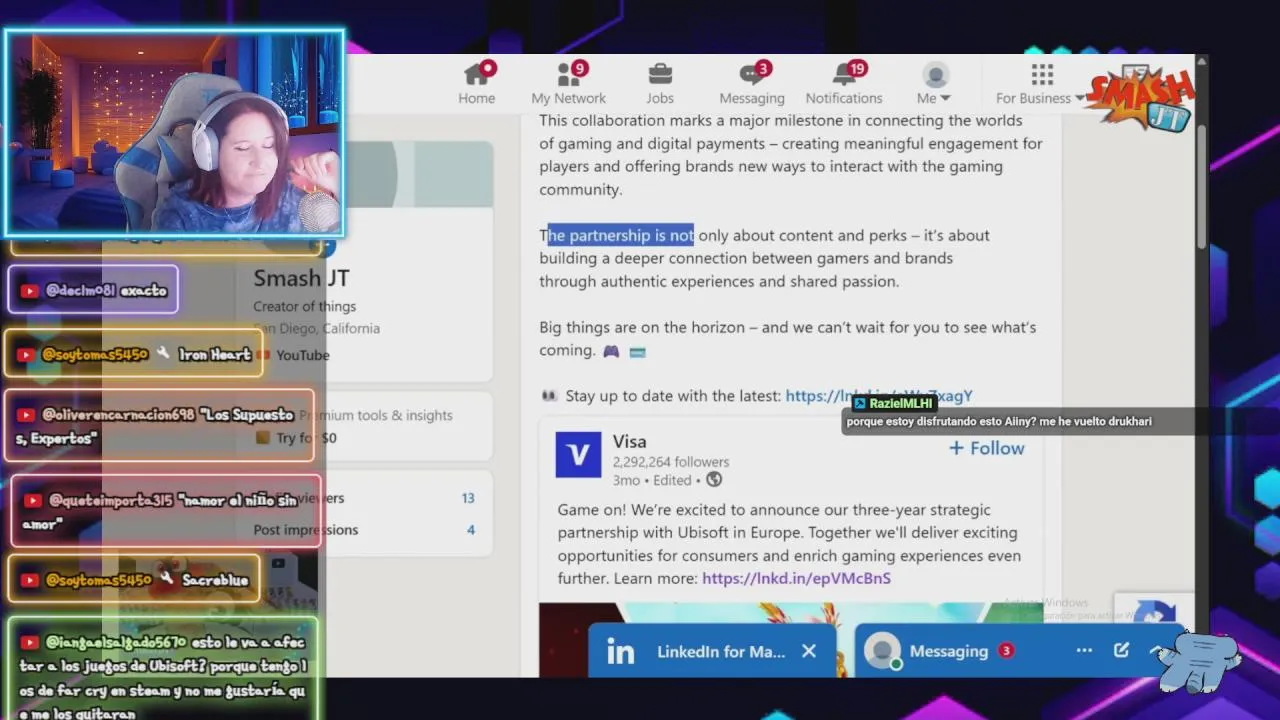Click the RazielMLHI chat popup name

(900, 403)
